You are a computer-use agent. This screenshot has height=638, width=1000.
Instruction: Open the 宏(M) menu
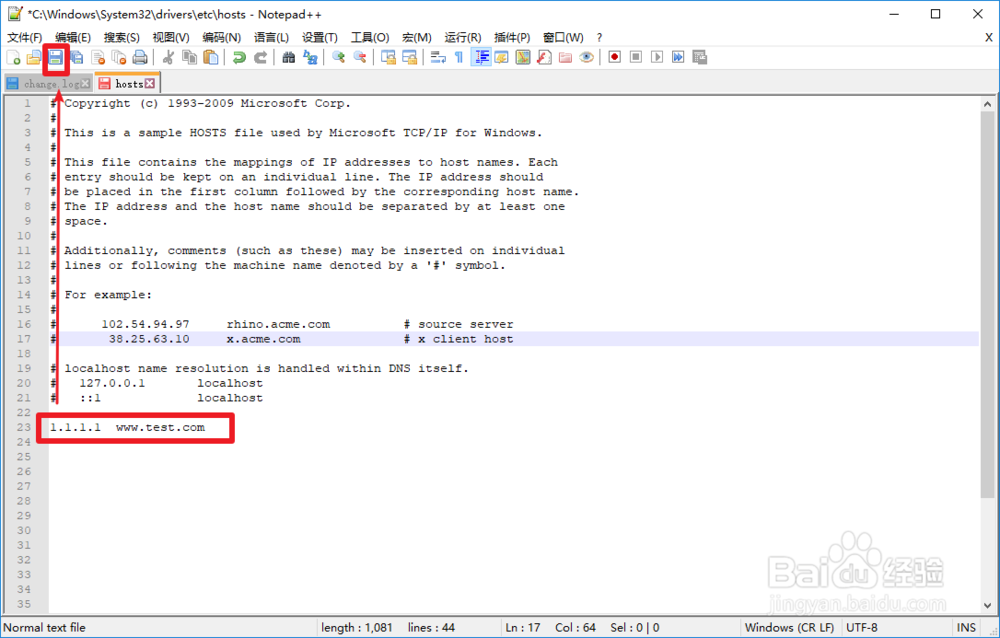click(416, 38)
